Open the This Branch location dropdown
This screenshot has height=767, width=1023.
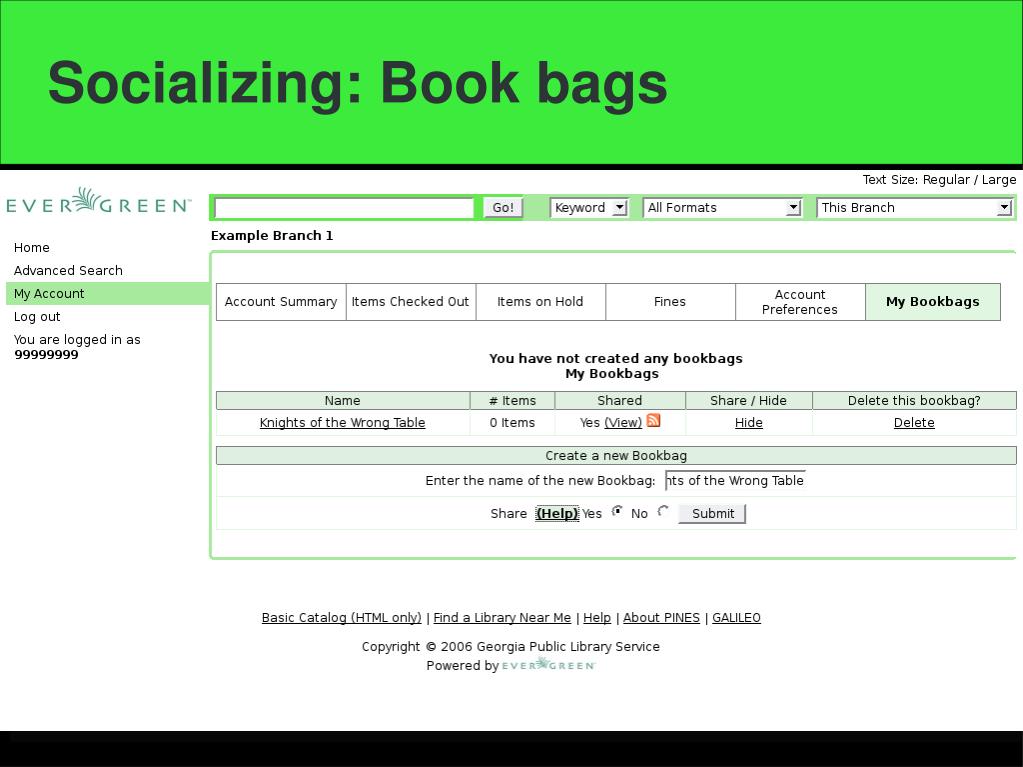[x=914, y=207]
